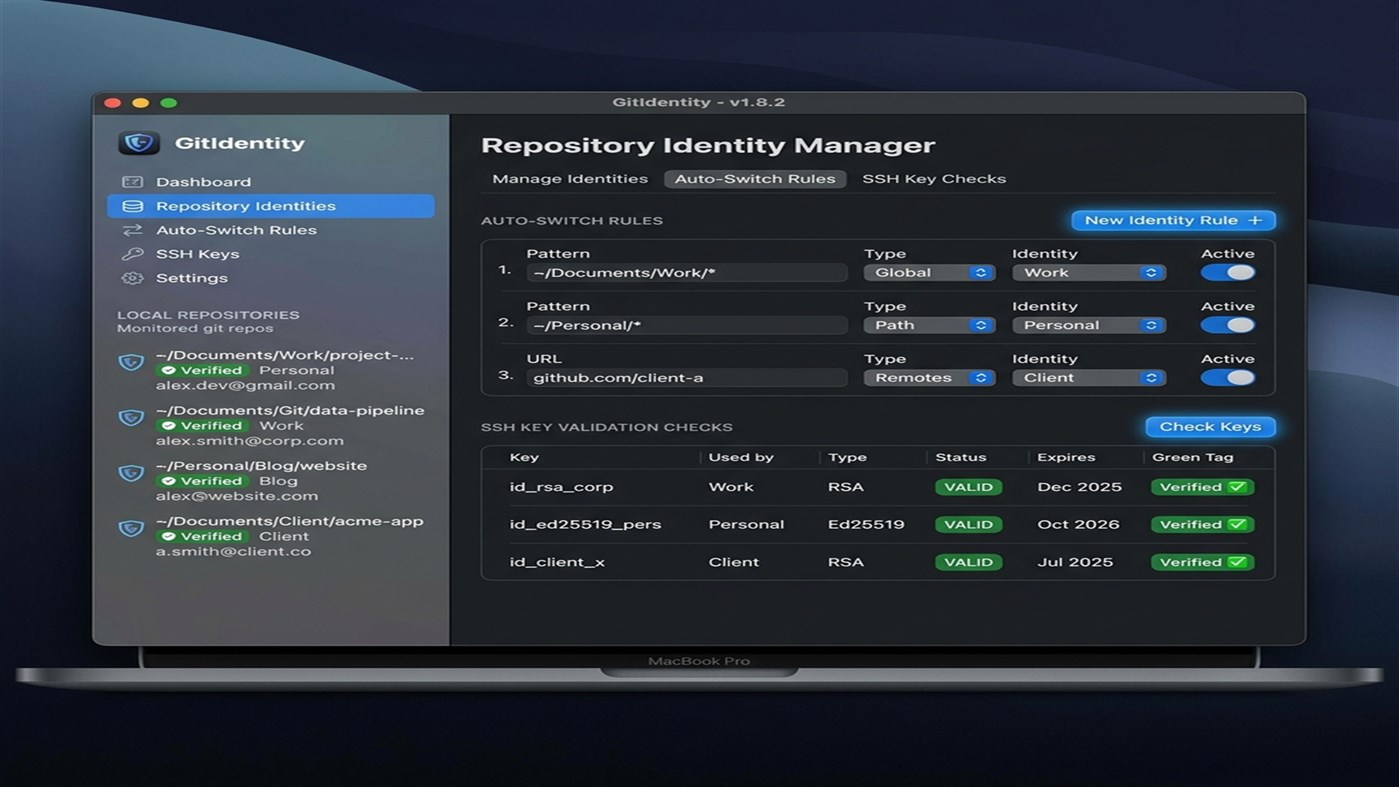Click Verified tag for id_ed25519_pers
This screenshot has width=1399, height=787.
1202,524
